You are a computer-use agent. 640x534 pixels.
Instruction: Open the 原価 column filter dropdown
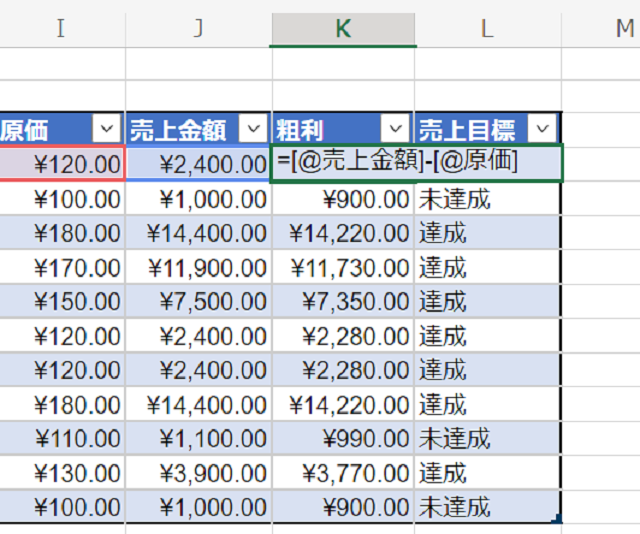107,129
